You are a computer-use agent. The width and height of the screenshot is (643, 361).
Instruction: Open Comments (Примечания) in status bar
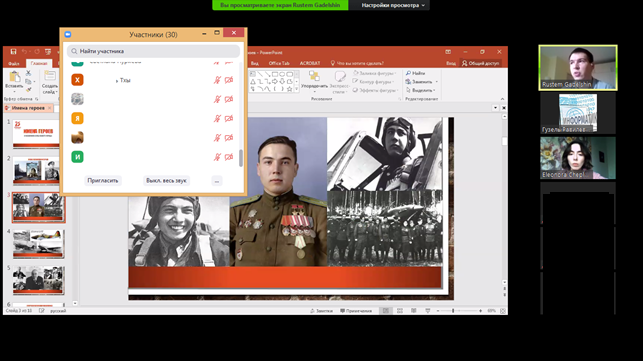pyautogui.click(x=356, y=311)
